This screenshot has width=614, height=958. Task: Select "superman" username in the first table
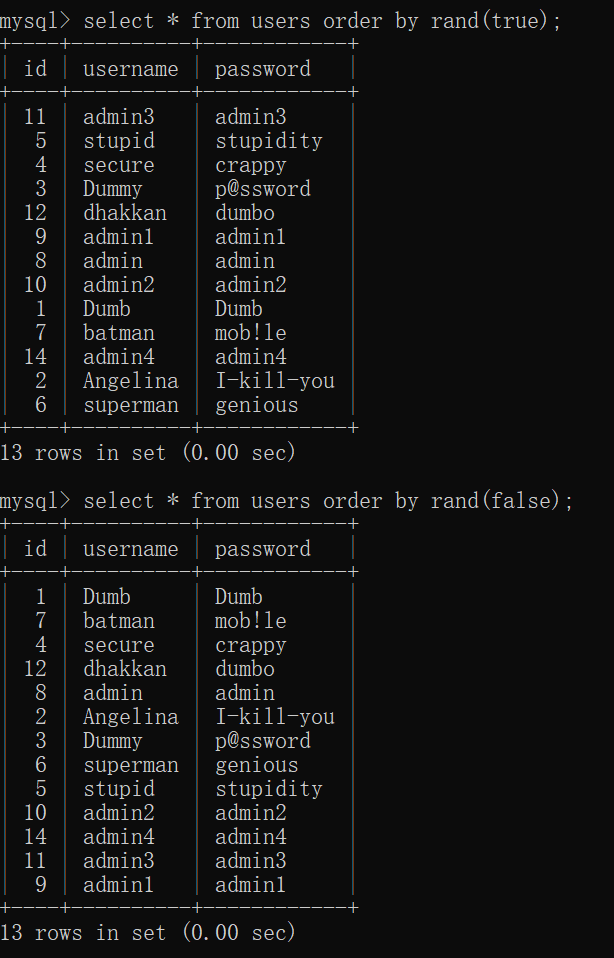point(131,405)
